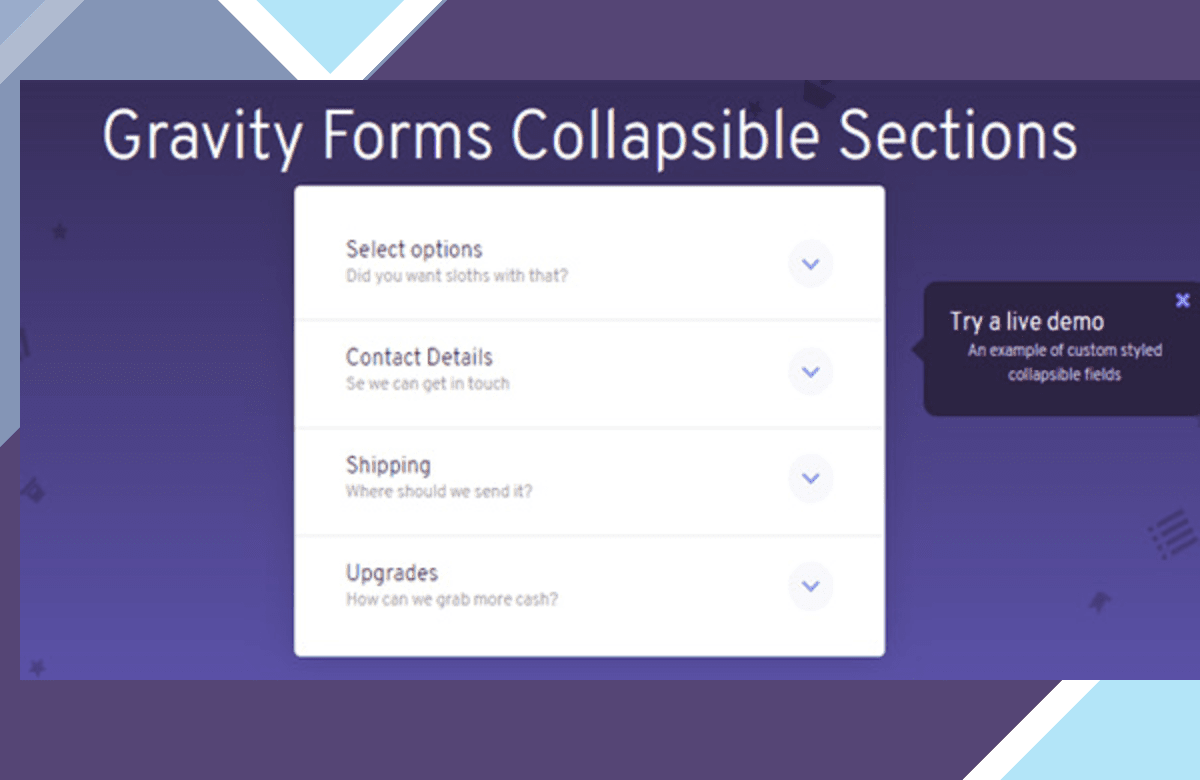Expand the Upgrades section chevron
The height and width of the screenshot is (780, 1200).
(810, 586)
